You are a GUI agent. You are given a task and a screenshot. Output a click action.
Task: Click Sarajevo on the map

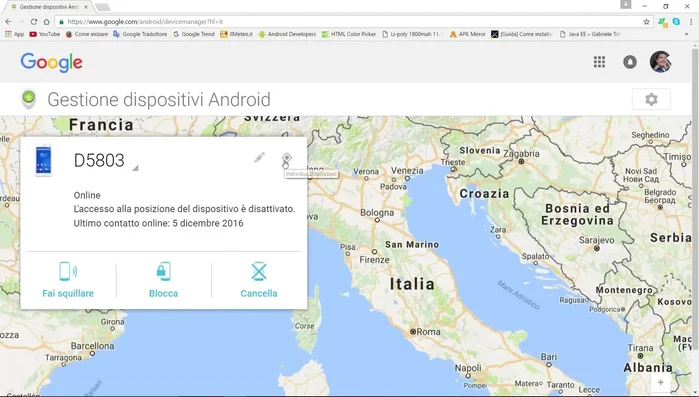(x=596, y=240)
